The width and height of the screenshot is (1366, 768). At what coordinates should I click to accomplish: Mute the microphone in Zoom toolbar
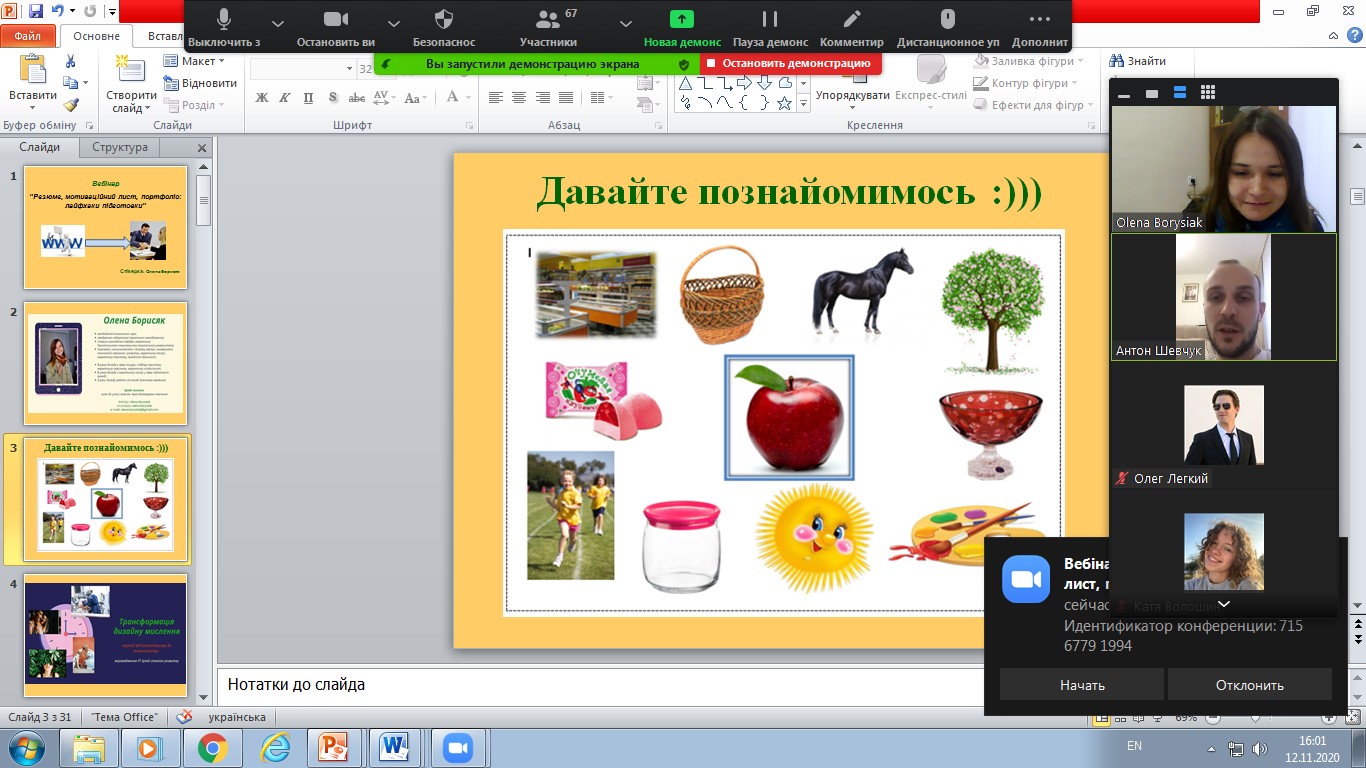224,19
